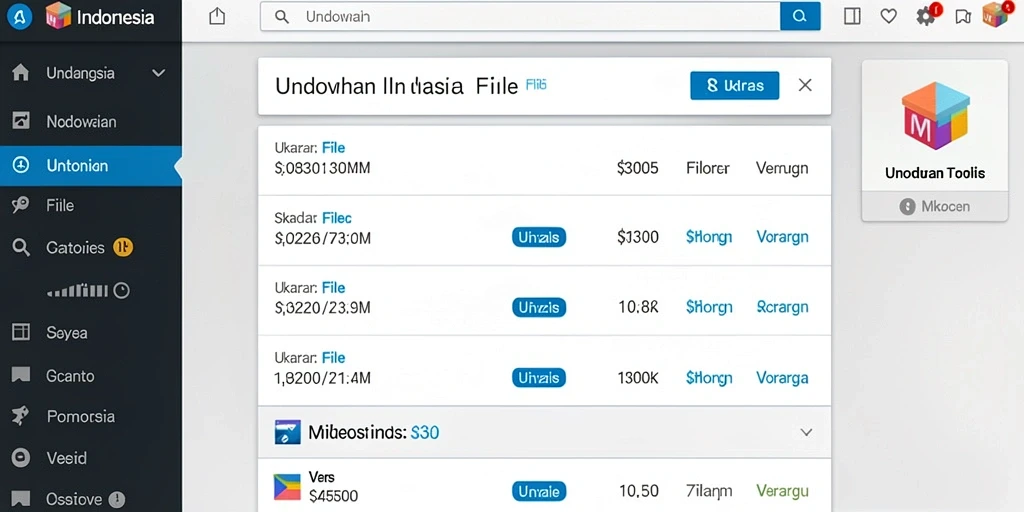Click the home icon beside Undangsia
Image resolution: width=1024 pixels, height=512 pixels.
coord(21,73)
